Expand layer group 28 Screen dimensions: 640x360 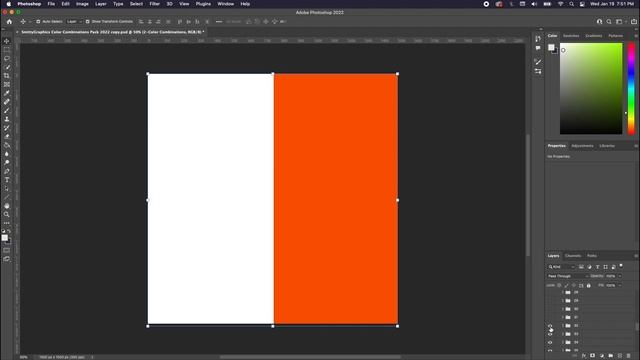pyautogui.click(x=562, y=292)
